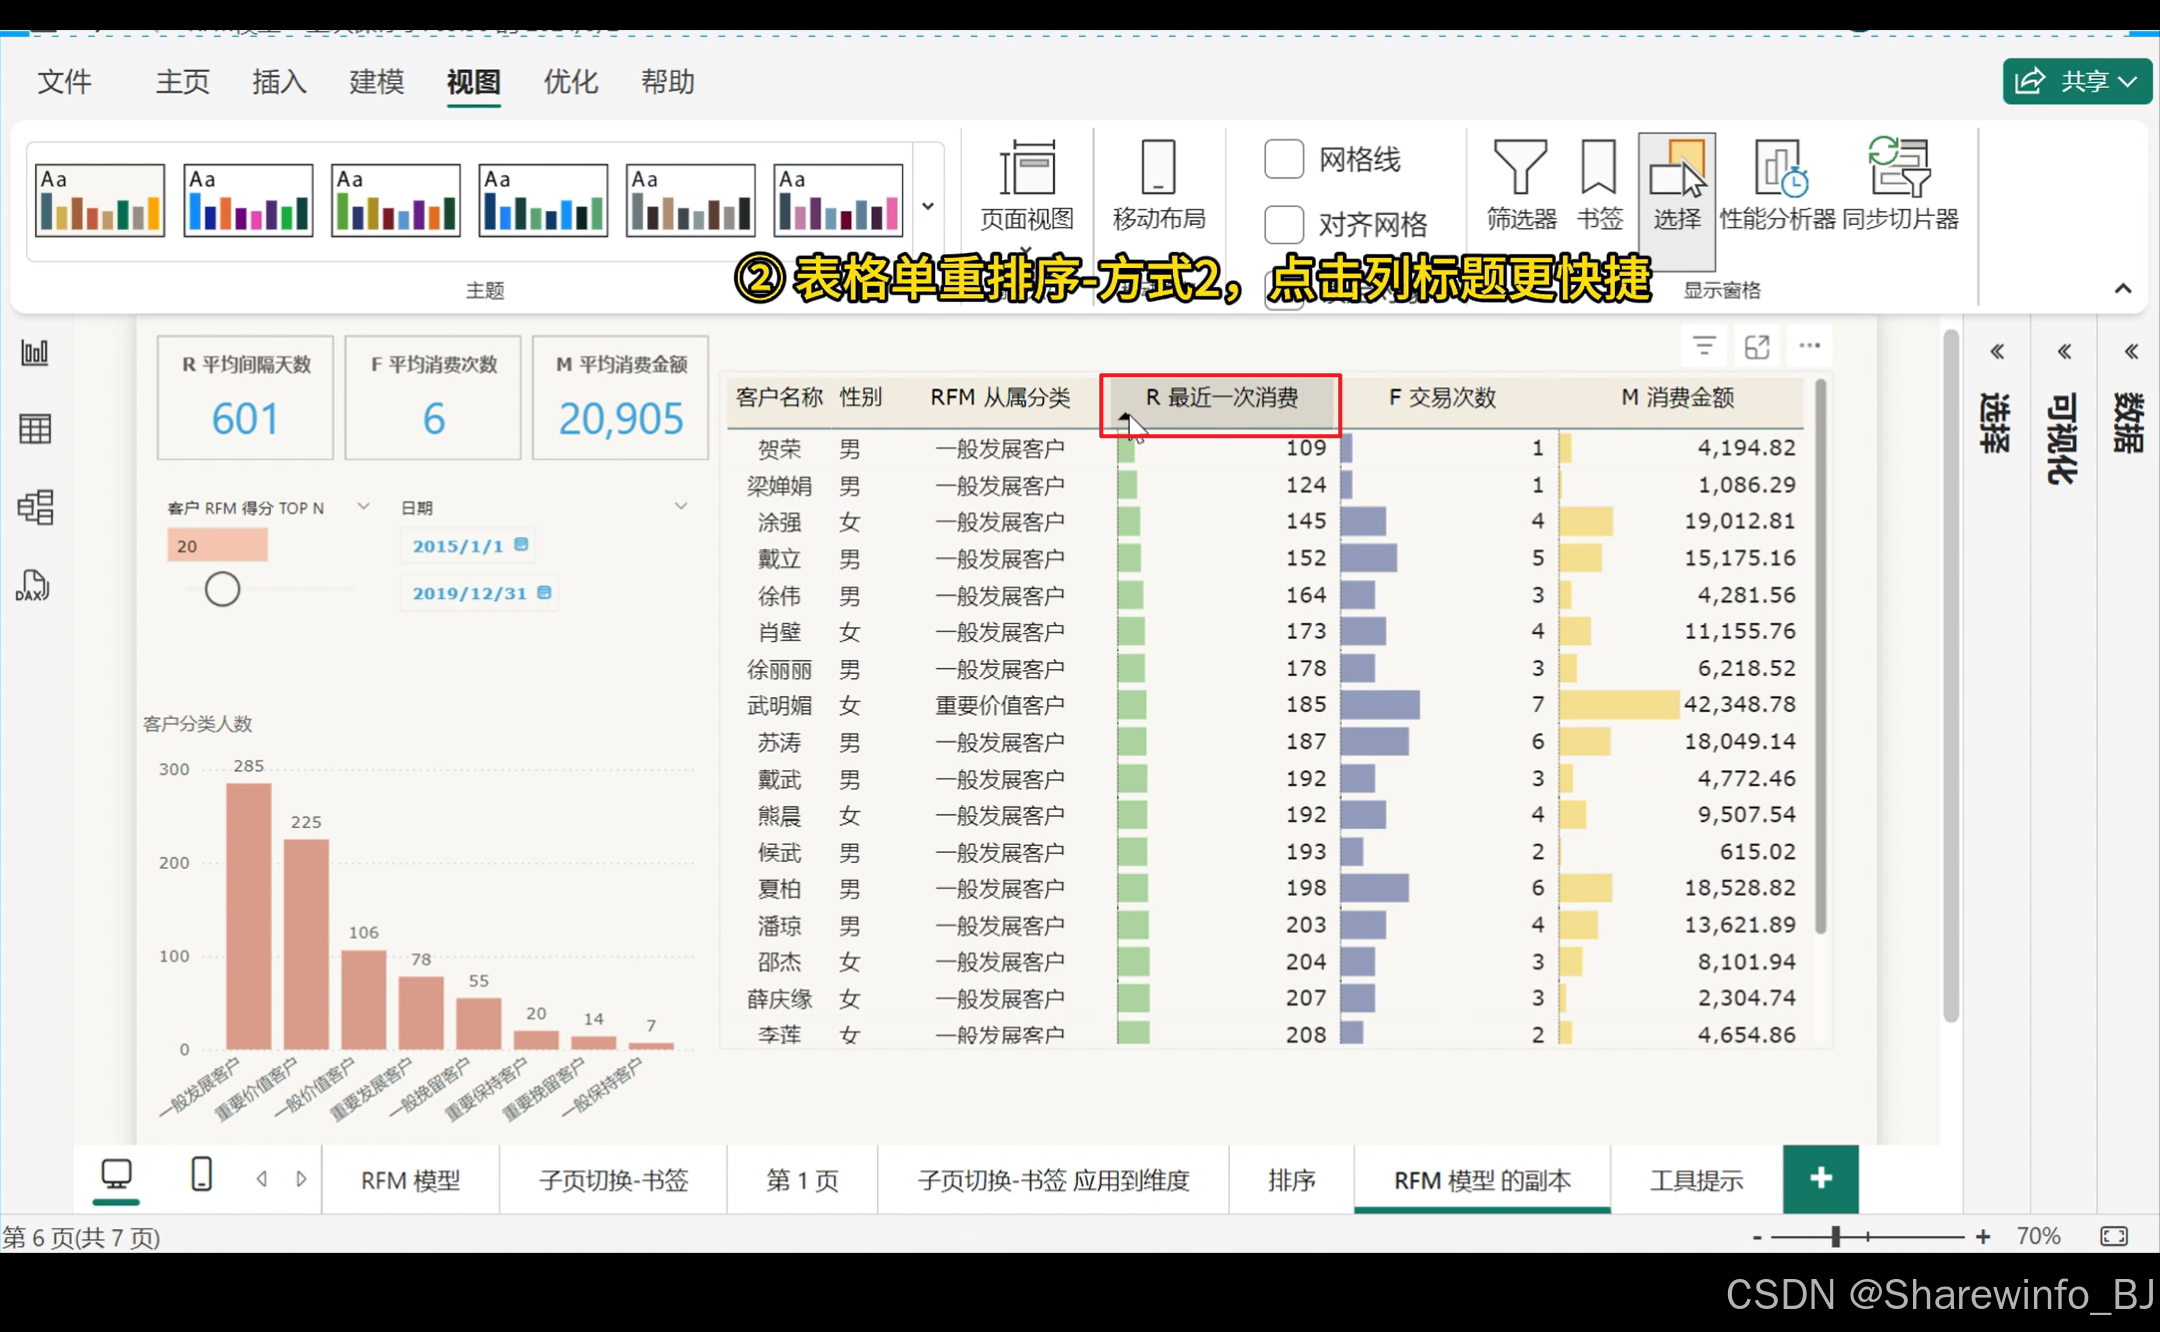Expand the theme gallery dropdown arrow
This screenshot has height=1332, width=2160.
point(928,206)
